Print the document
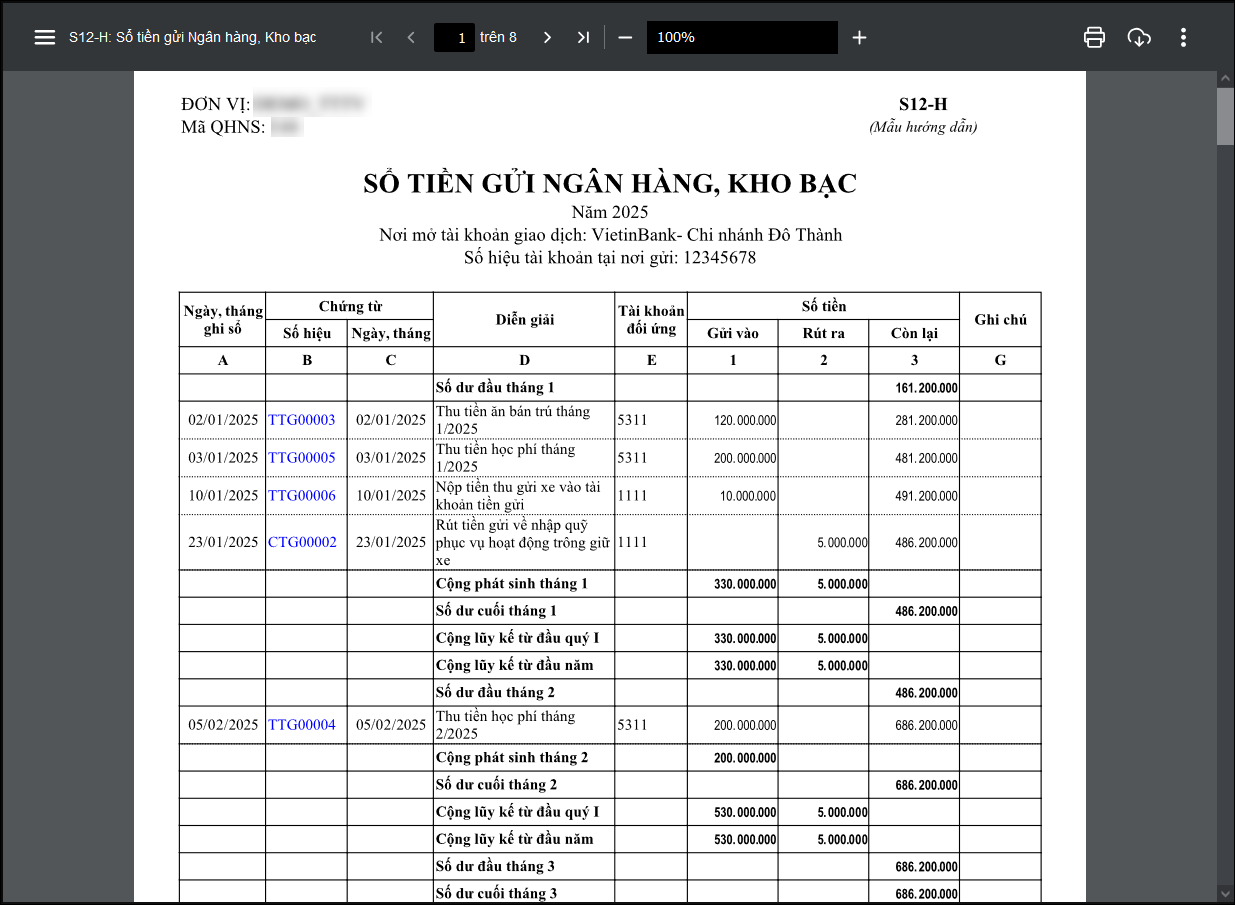The width and height of the screenshot is (1235, 905). click(x=1095, y=37)
